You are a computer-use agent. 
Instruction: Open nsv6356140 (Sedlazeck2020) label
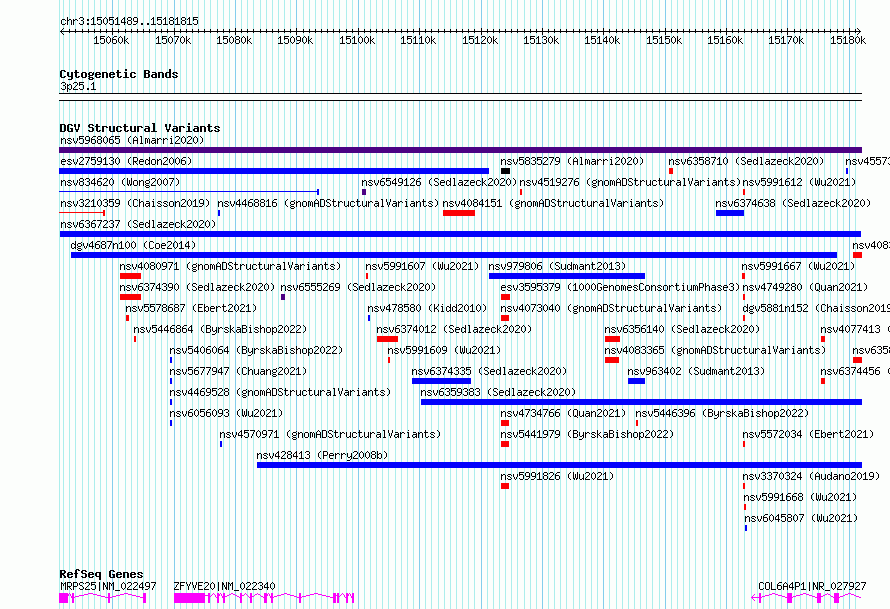[x=682, y=329]
